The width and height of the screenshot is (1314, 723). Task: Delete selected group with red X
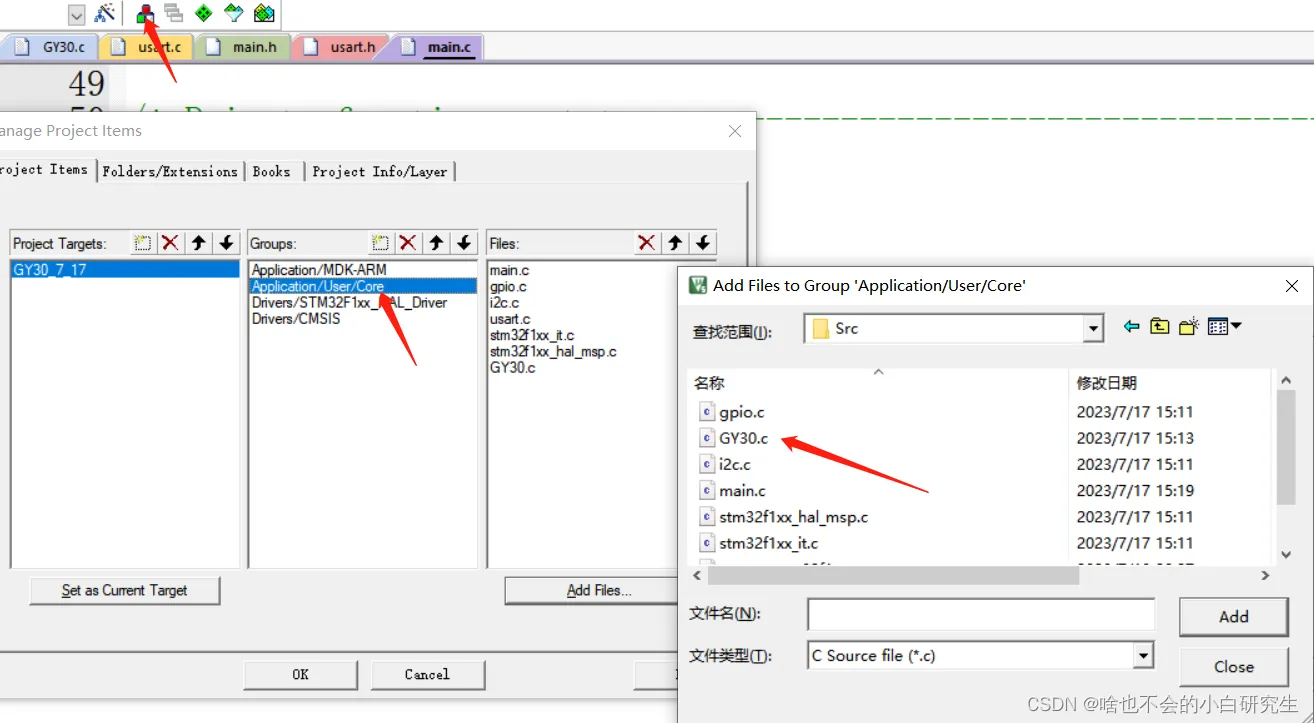pyautogui.click(x=408, y=243)
